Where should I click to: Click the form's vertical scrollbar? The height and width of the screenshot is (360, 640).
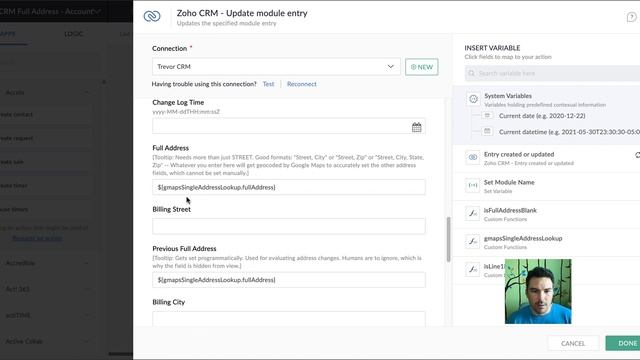point(448,239)
